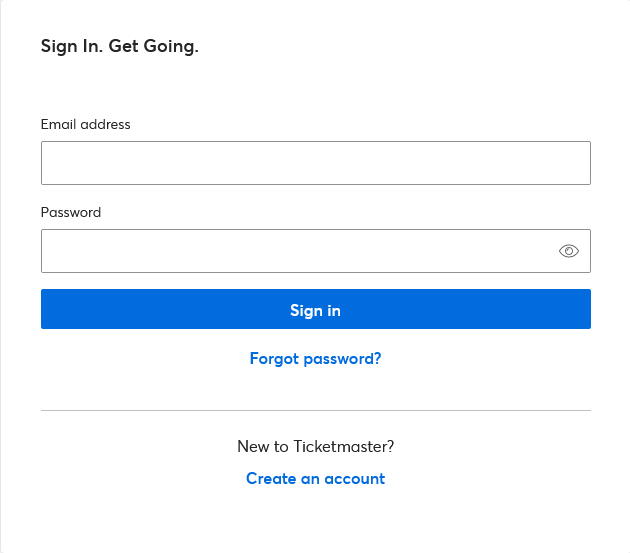630x553 pixels.
Task: Show password using the eye icon
Action: 569,251
